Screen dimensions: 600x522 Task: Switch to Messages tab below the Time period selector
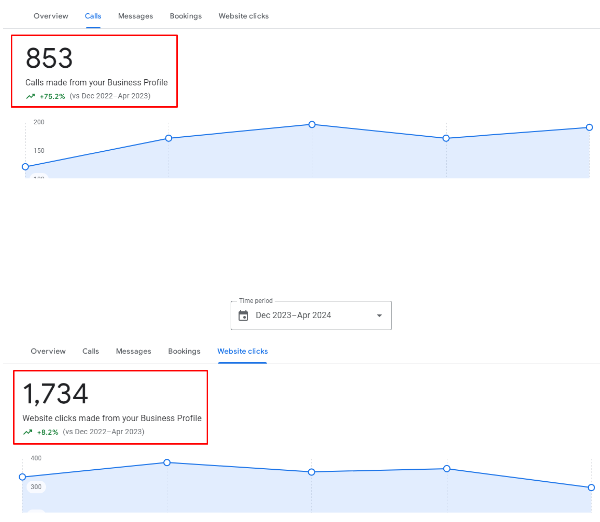click(133, 351)
